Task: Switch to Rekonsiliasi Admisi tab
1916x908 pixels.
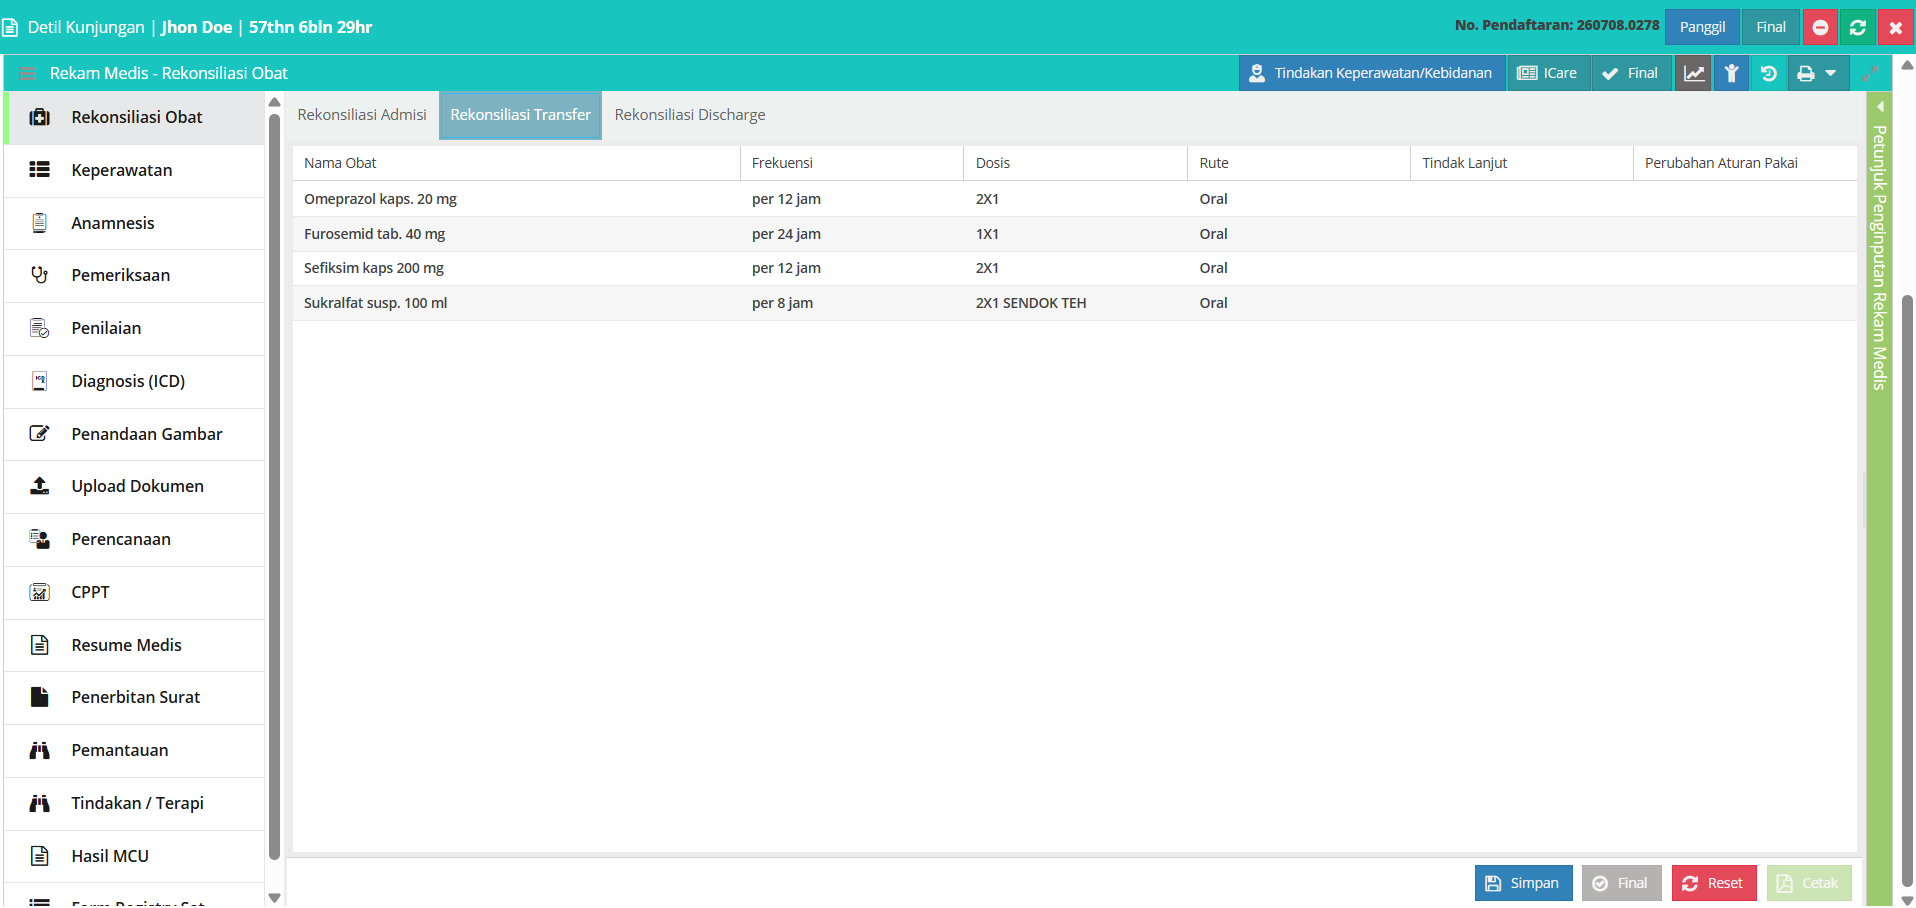Action: pyautogui.click(x=362, y=115)
